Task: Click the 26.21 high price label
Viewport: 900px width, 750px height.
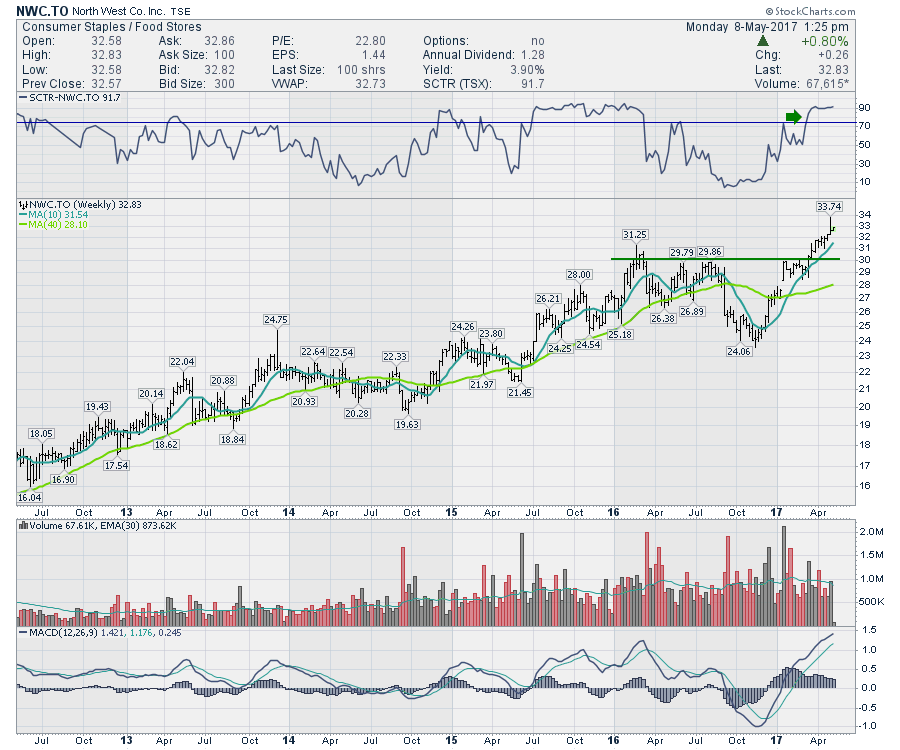Action: tap(548, 298)
